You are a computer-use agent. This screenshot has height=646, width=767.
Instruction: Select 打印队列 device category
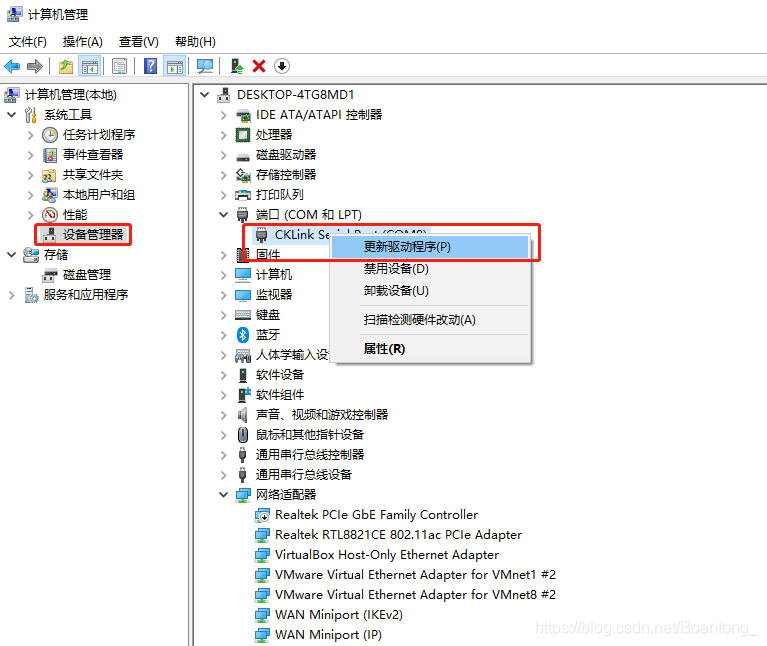(x=279, y=195)
